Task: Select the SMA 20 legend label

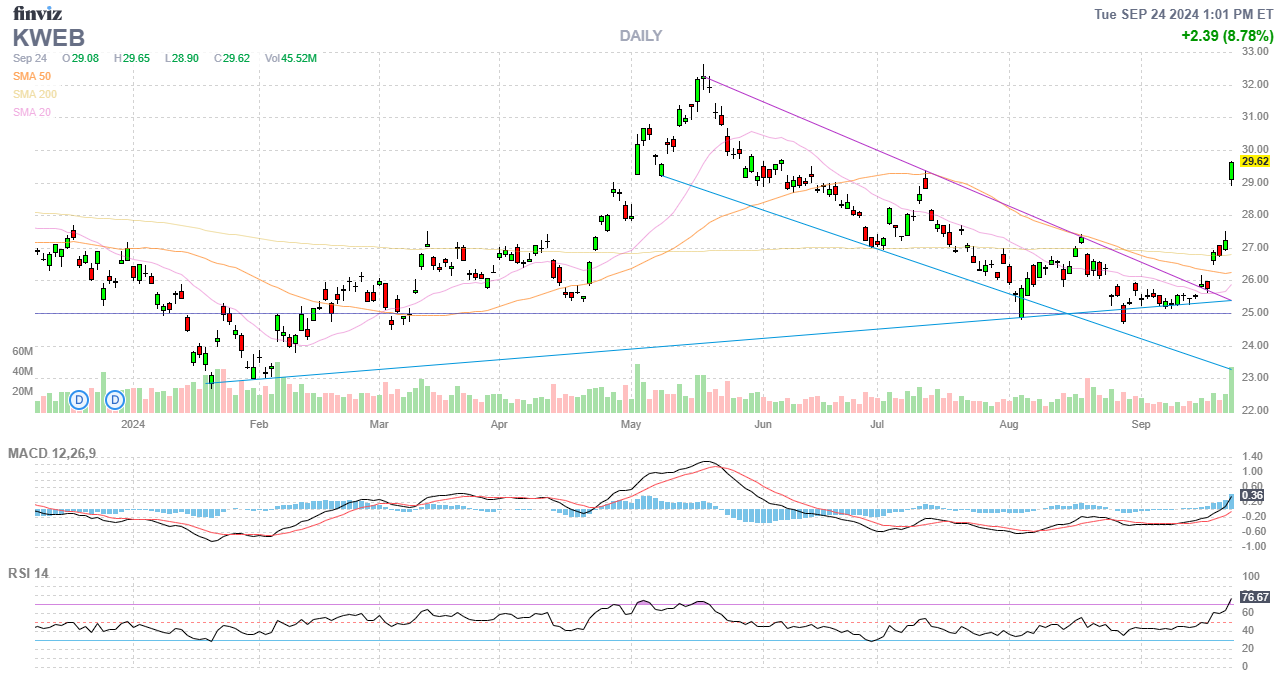Action: coord(32,112)
